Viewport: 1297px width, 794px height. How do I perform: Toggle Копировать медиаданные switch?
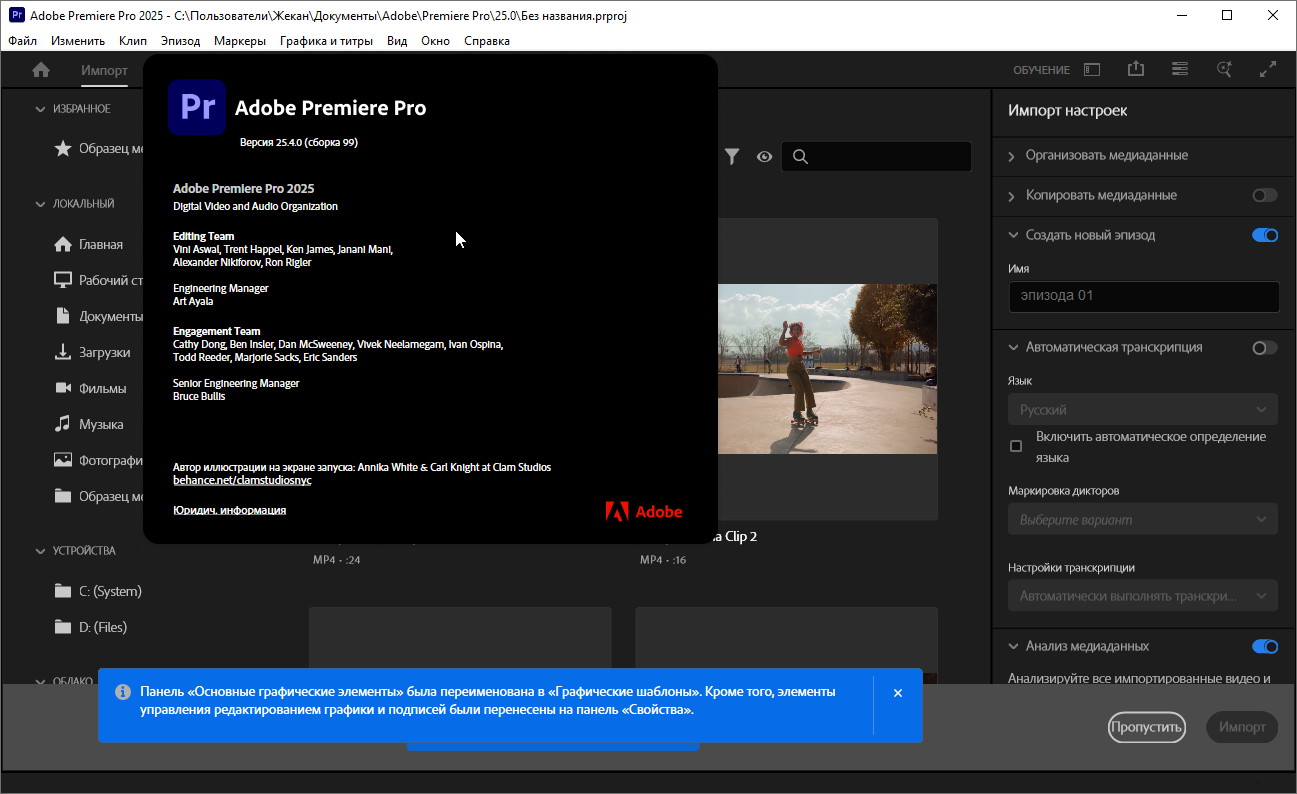pos(1265,195)
